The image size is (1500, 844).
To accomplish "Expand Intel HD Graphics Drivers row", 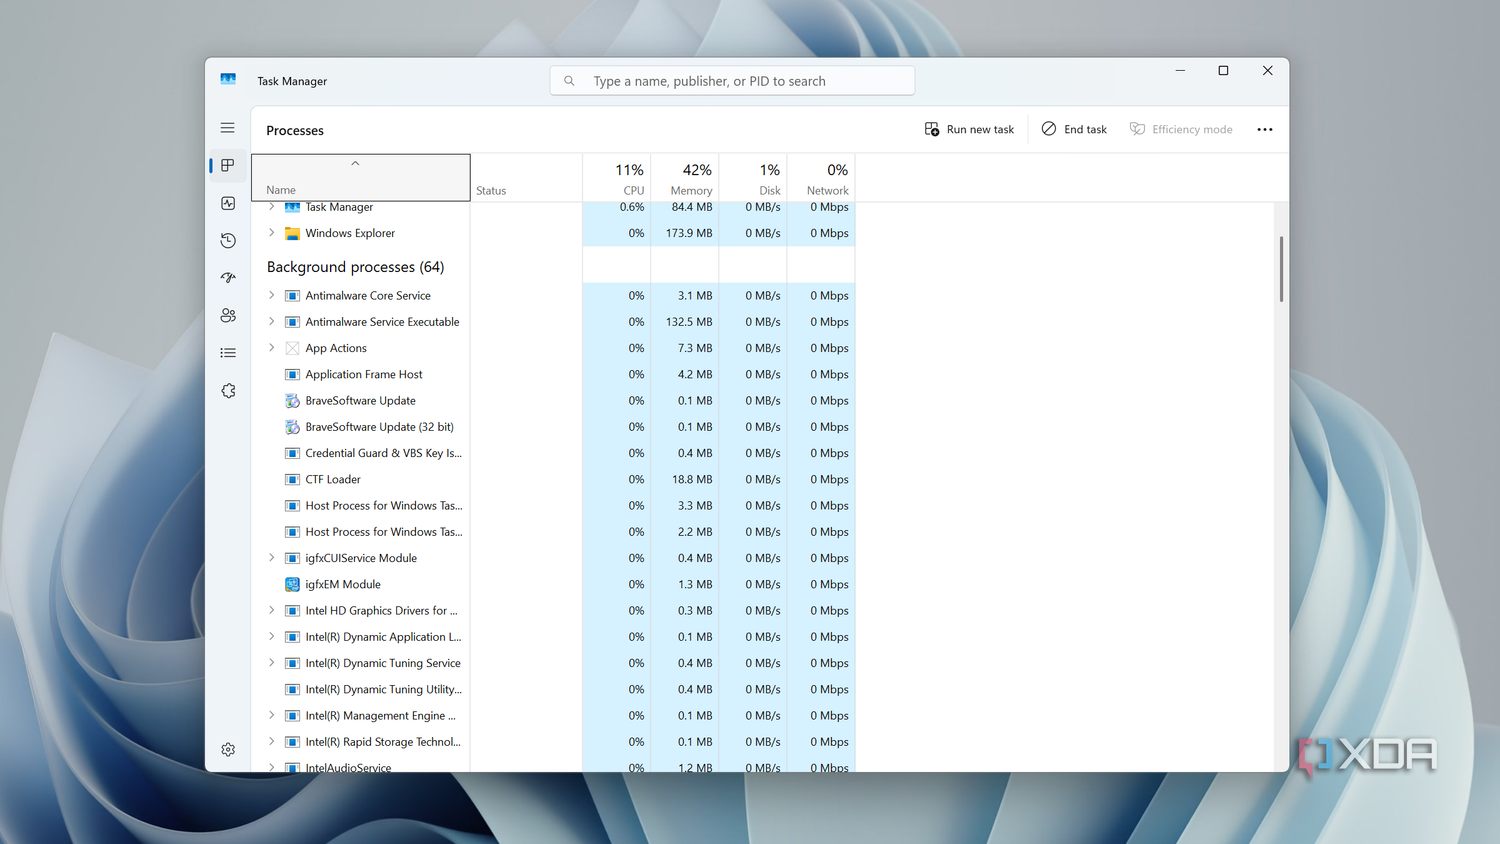I will (x=271, y=610).
